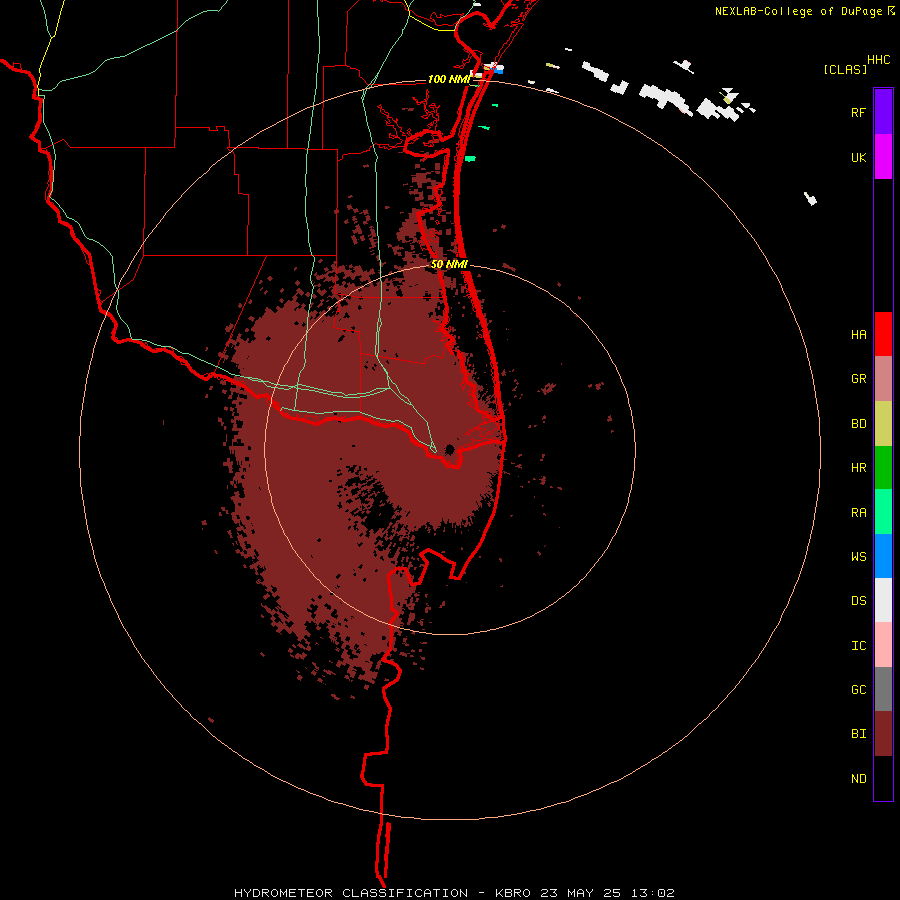Click the IC legend label
The image size is (900, 900).
pyautogui.click(x=859, y=645)
